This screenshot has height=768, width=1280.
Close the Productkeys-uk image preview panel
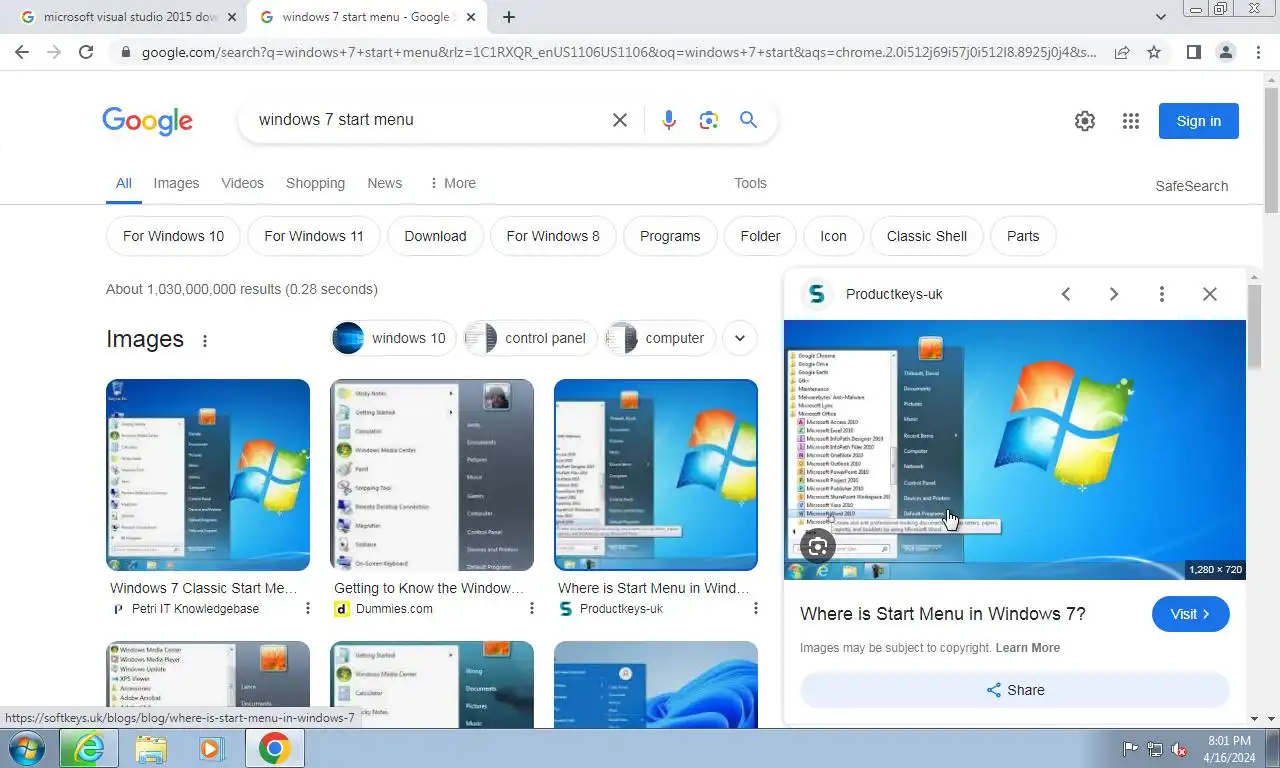click(x=1210, y=294)
